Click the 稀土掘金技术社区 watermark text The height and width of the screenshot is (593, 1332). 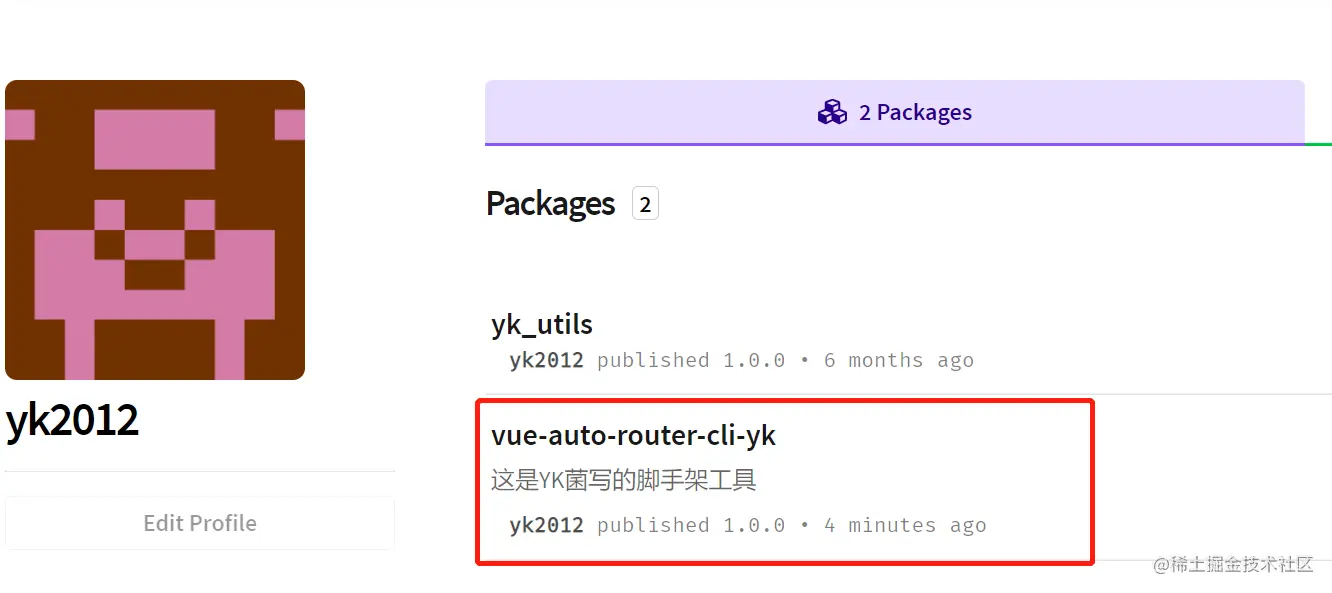[x=1233, y=565]
